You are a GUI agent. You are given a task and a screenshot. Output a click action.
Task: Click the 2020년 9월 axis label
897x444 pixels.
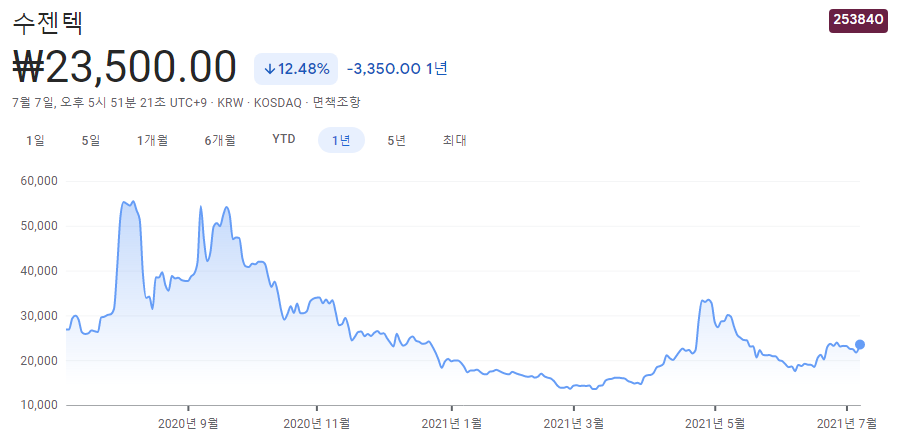click(188, 424)
